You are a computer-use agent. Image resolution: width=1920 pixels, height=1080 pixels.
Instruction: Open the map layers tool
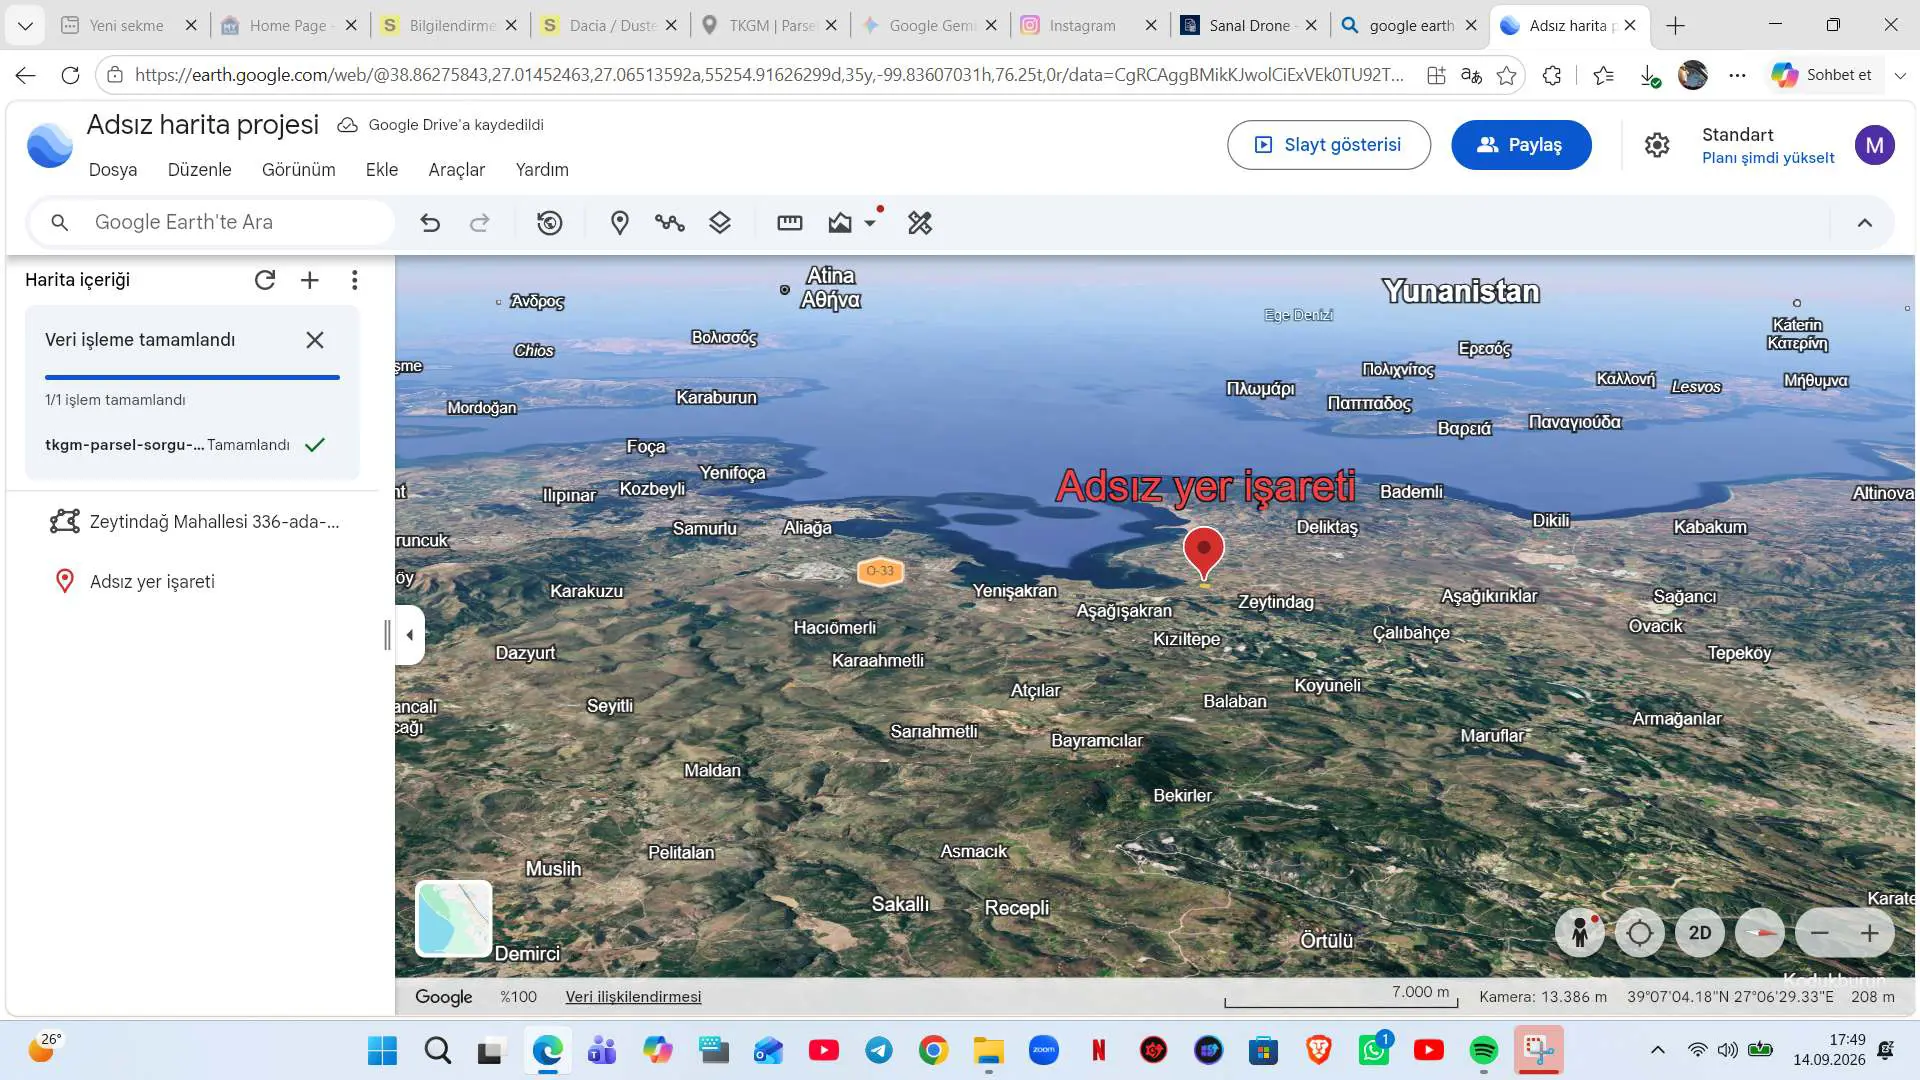tap(720, 223)
